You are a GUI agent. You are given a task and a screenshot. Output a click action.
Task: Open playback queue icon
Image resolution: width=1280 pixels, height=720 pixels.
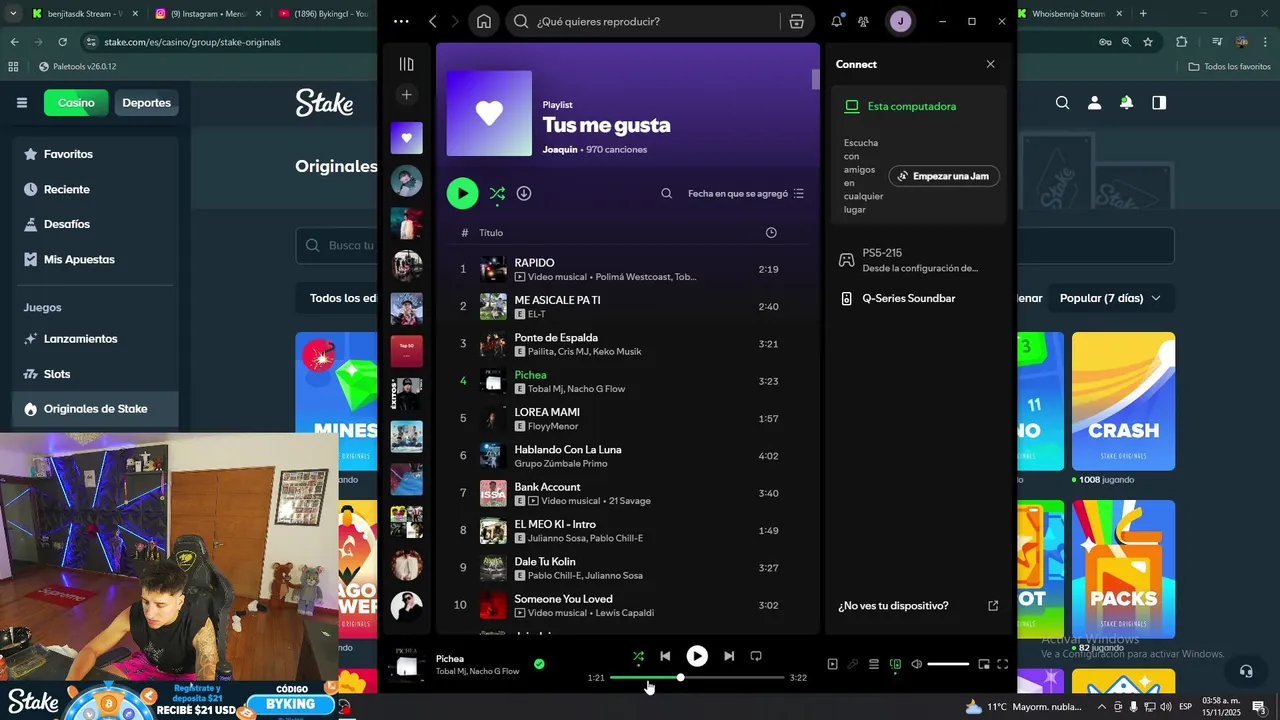coord(873,664)
